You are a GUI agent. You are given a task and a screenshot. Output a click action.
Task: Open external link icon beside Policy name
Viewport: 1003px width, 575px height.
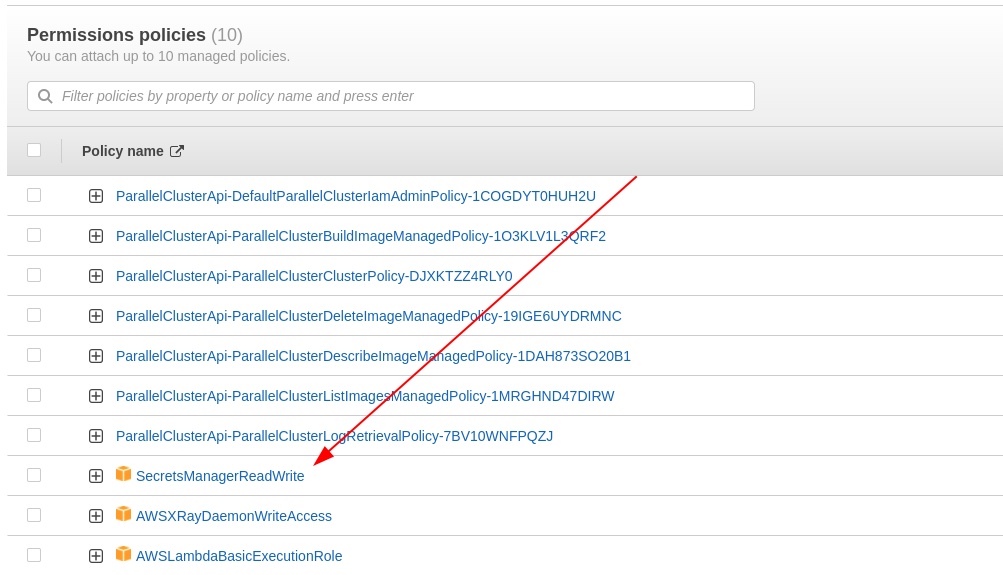click(x=177, y=151)
